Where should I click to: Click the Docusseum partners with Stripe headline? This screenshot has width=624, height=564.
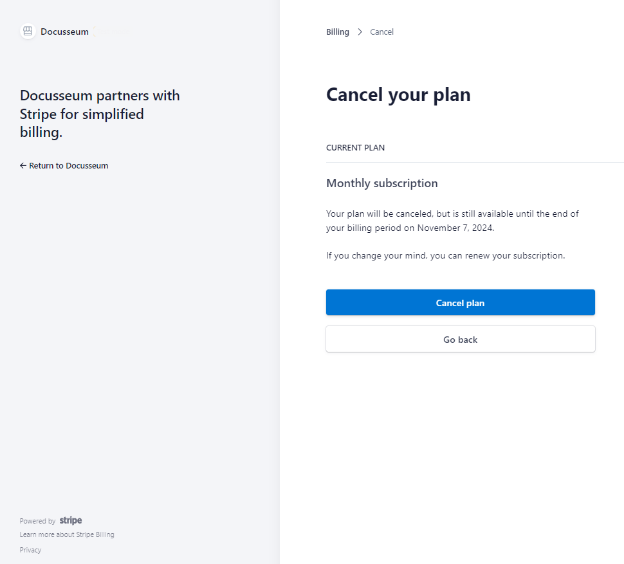pyautogui.click(x=100, y=113)
